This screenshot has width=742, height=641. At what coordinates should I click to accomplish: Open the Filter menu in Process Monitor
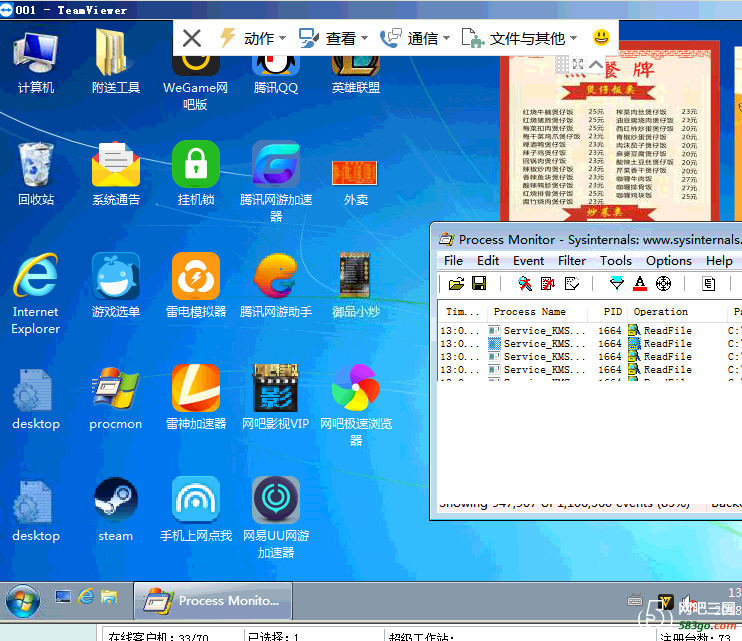click(x=572, y=261)
